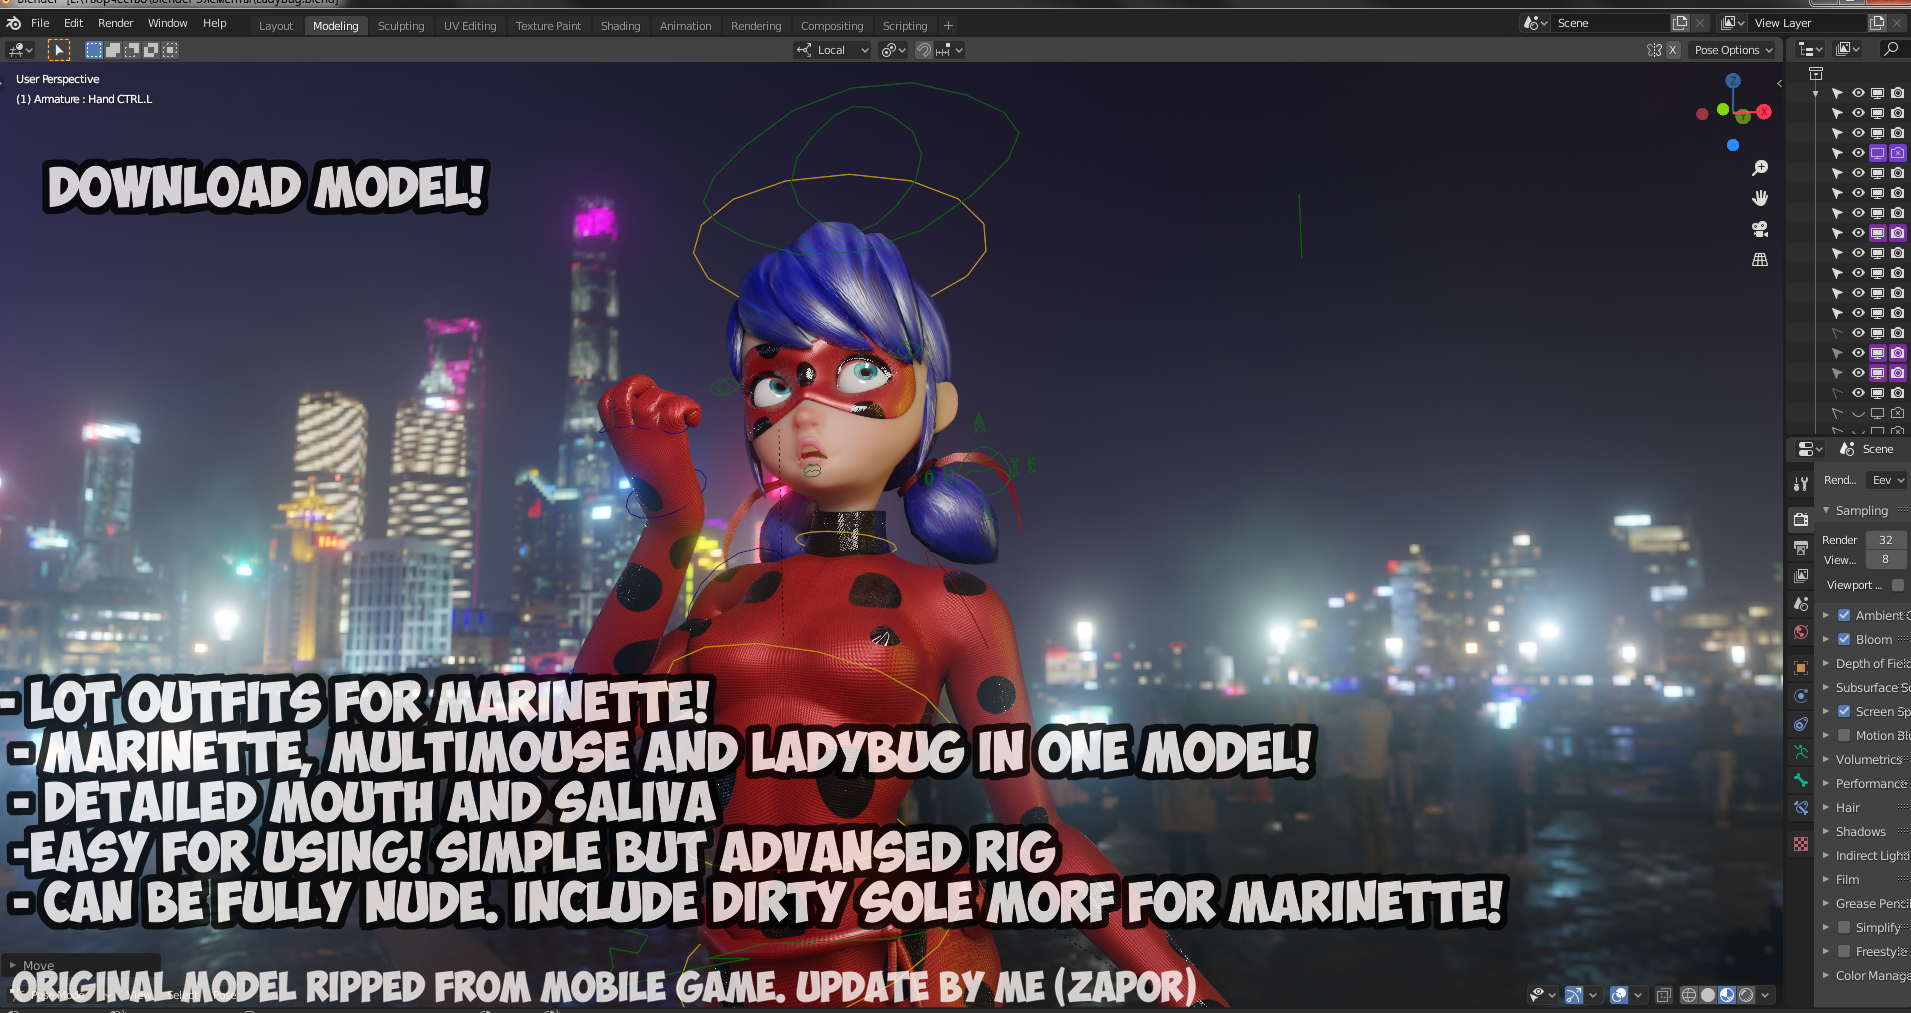Switch to the UV Editing workspace tab
The image size is (1911, 1013).
(470, 26)
